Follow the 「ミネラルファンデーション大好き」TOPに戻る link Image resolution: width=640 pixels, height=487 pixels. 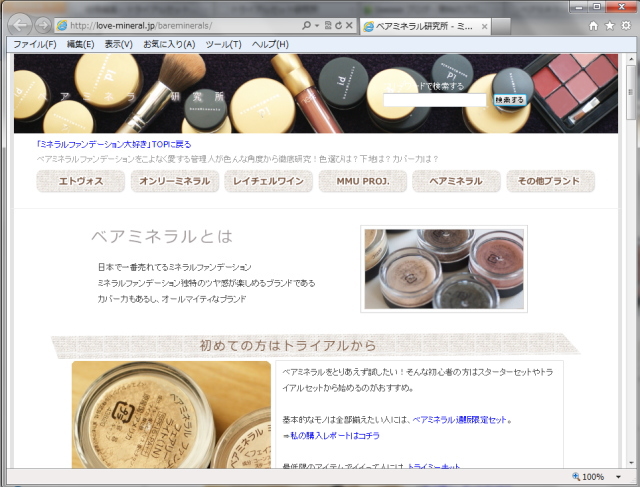click(113, 144)
